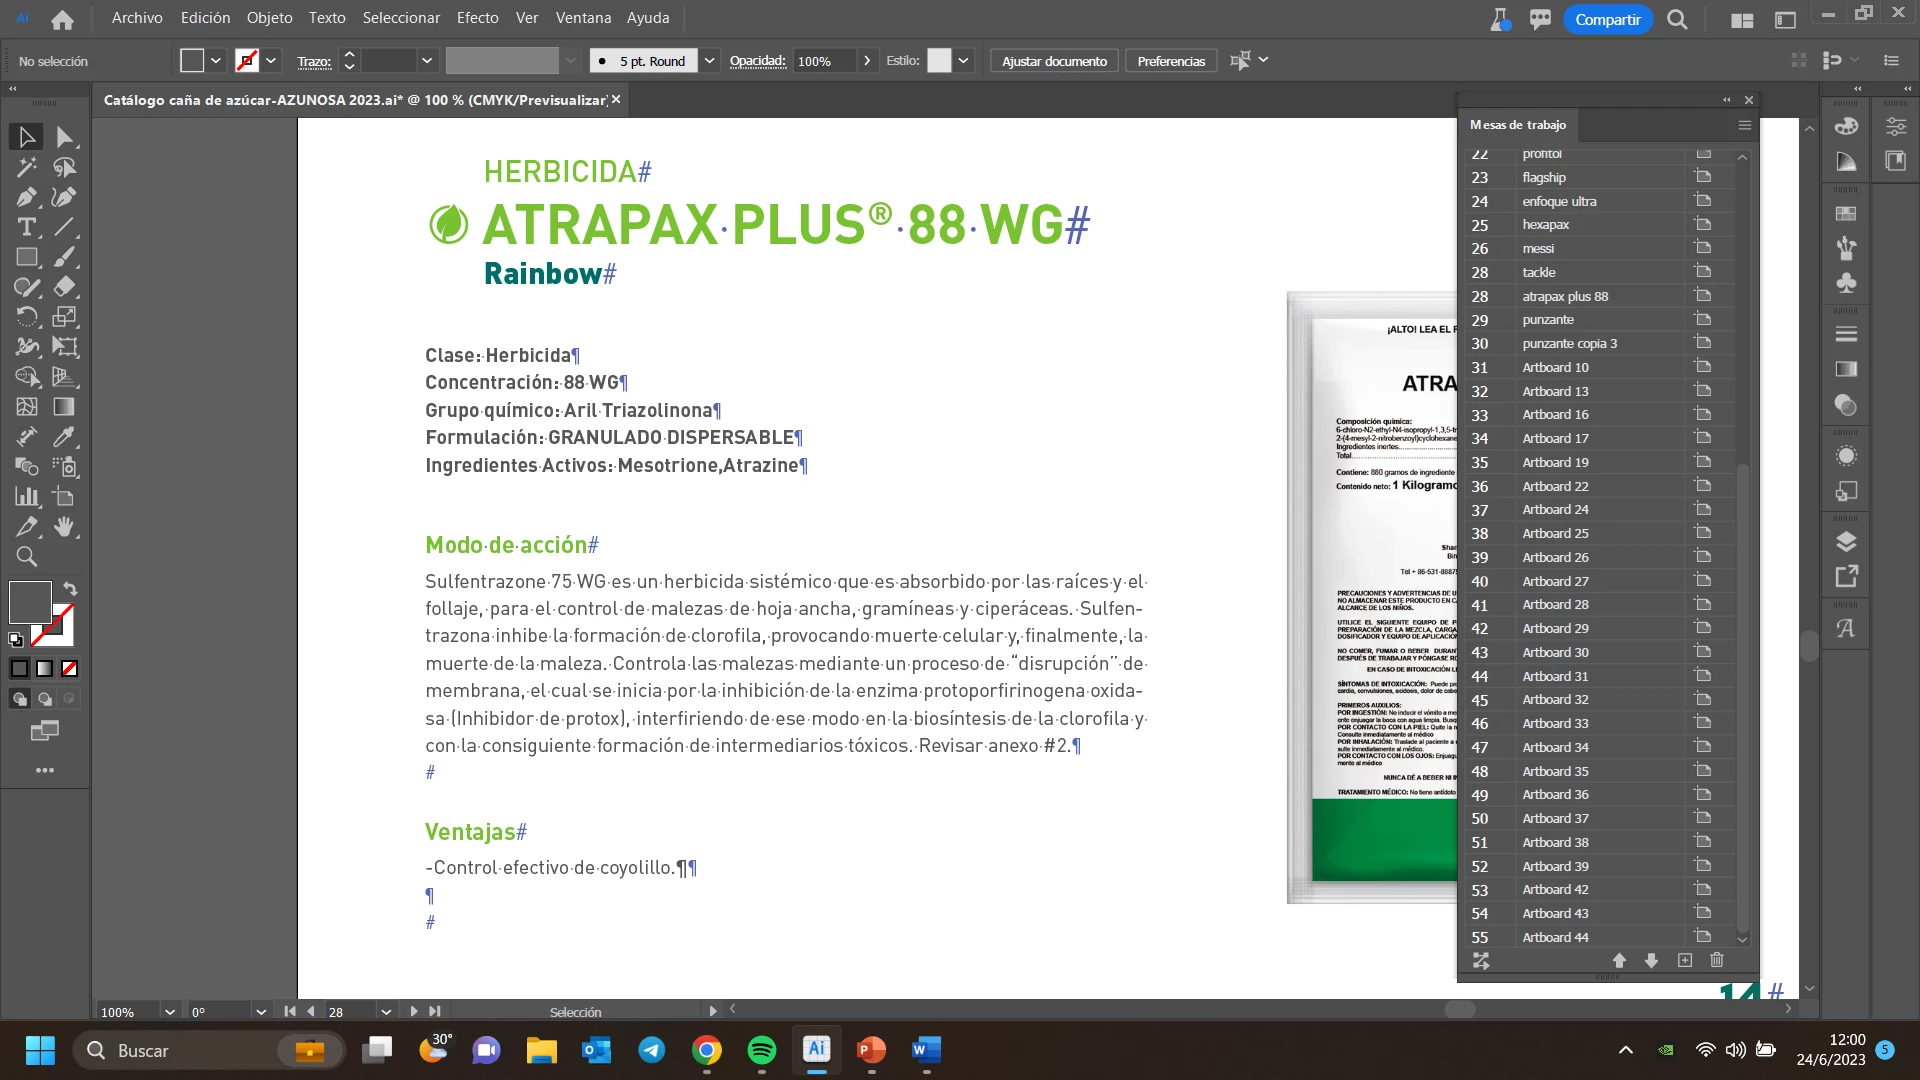The image size is (1920, 1080).
Task: Select the Magic Wand tool
Action: point(27,167)
